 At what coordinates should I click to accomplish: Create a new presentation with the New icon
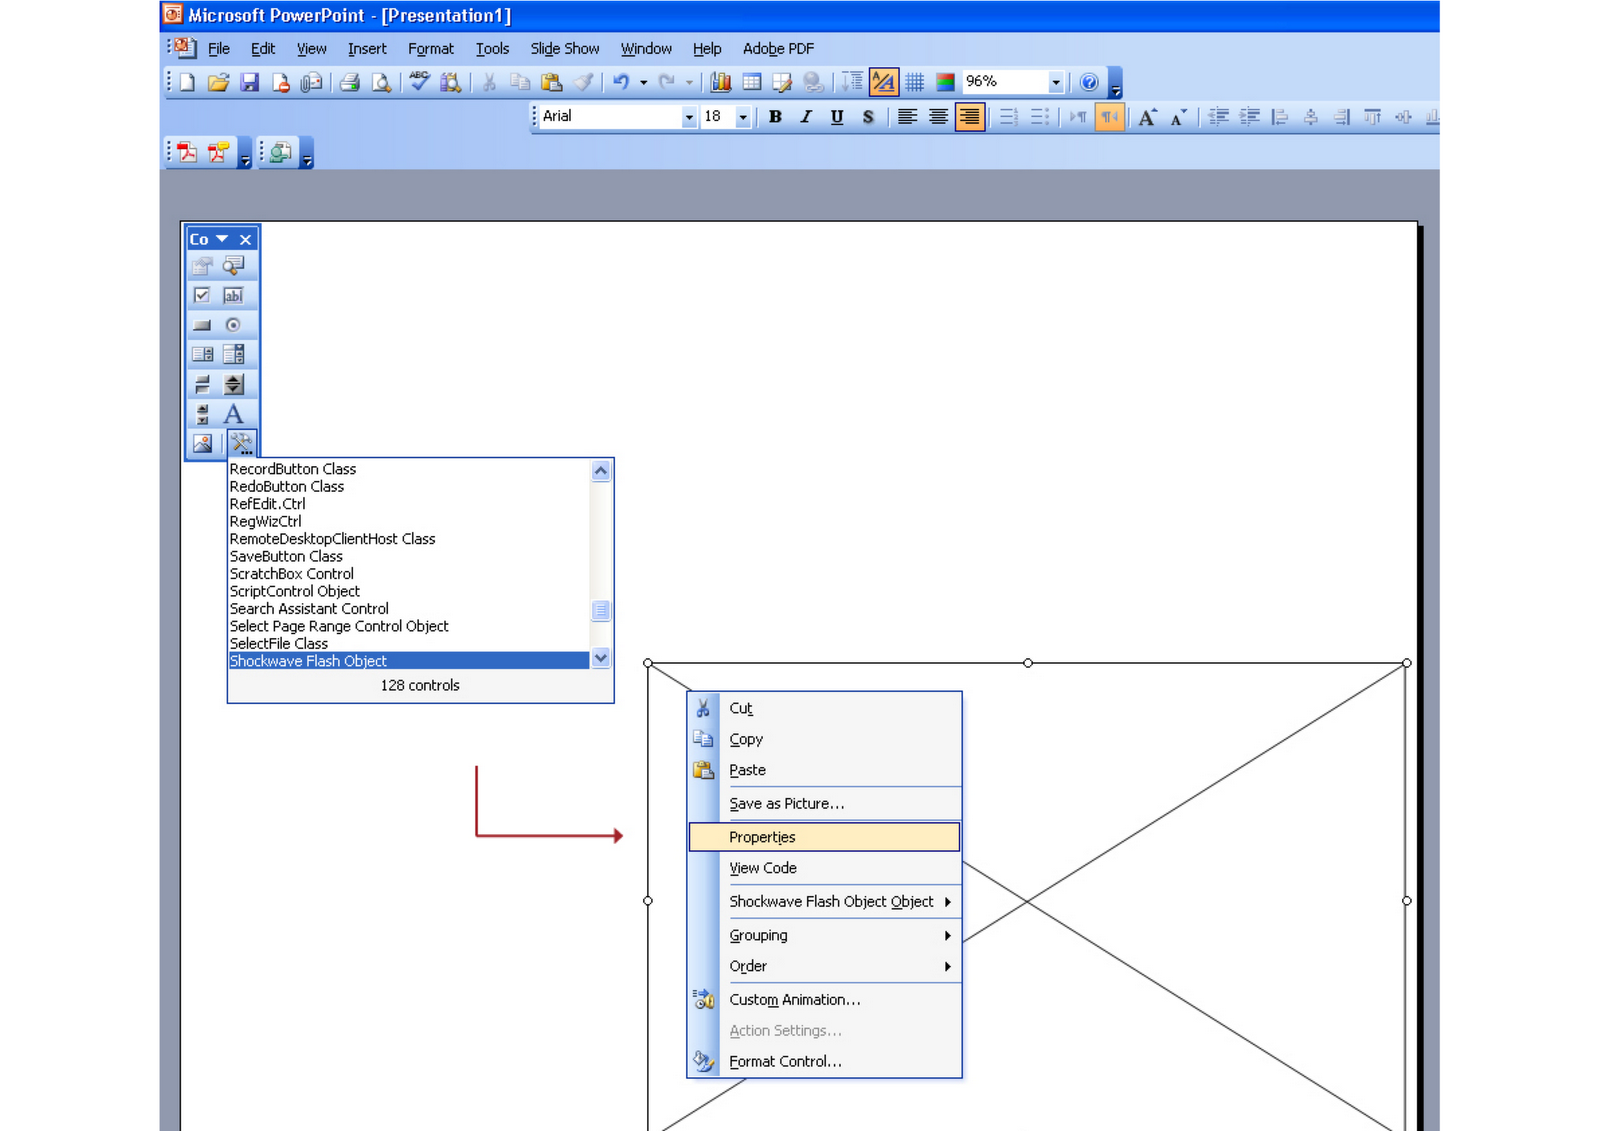tap(187, 82)
